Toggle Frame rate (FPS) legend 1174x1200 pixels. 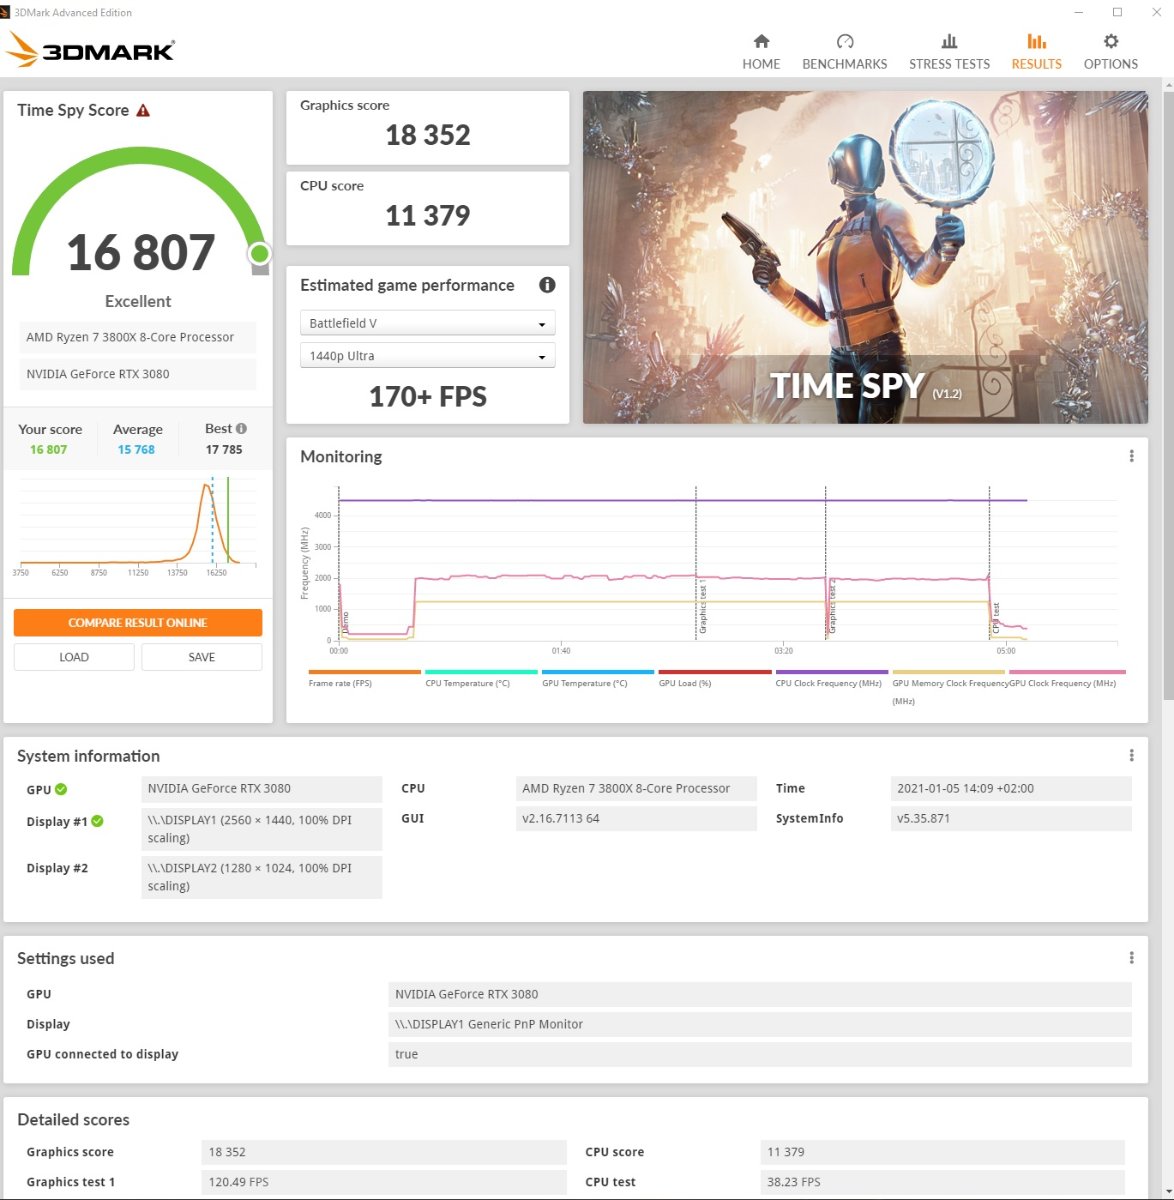click(x=364, y=678)
